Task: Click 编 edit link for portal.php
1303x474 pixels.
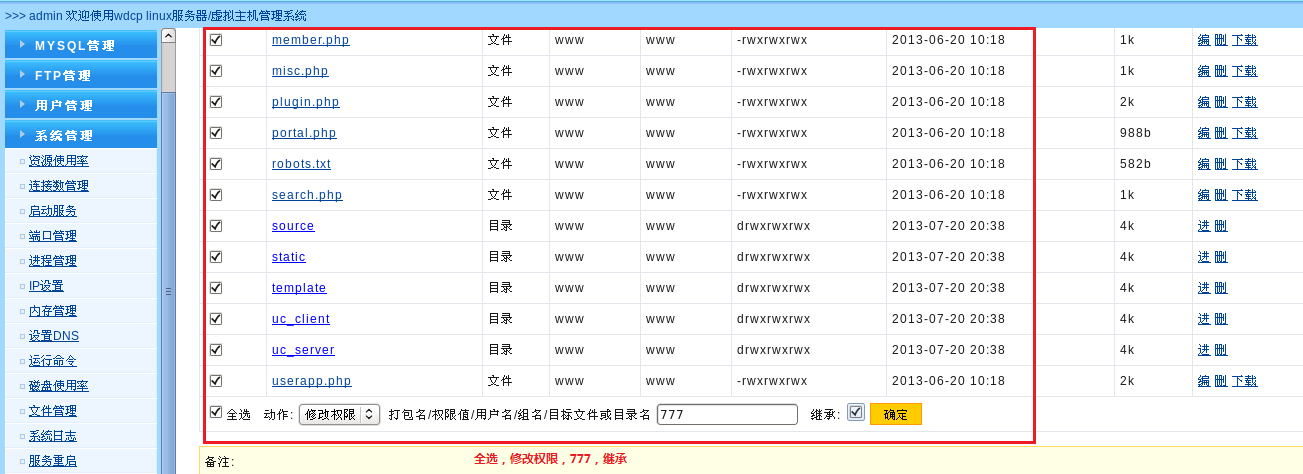Action: click(x=1204, y=133)
